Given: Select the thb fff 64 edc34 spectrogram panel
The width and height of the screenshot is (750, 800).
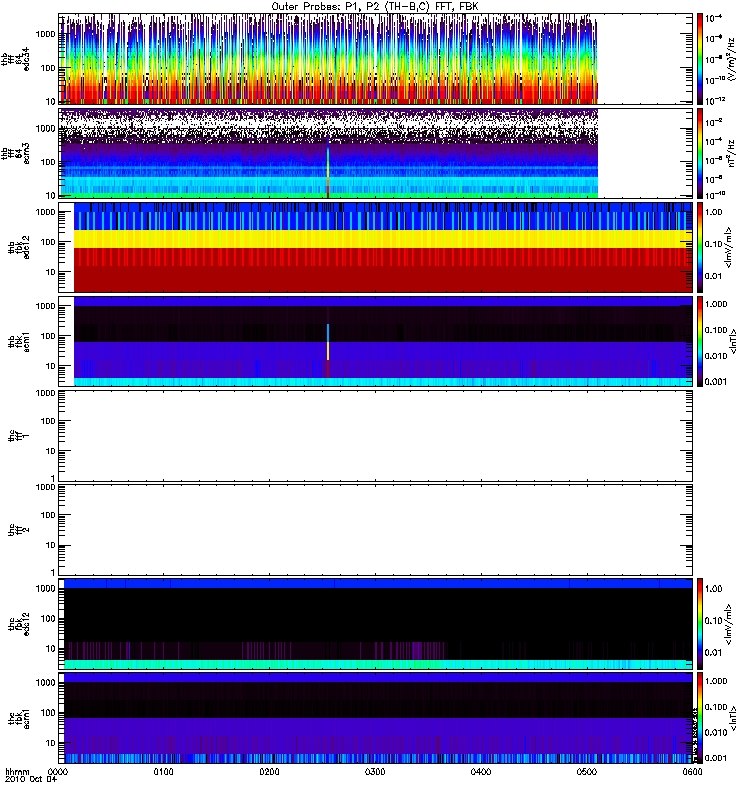Looking at the screenshot, I should tap(376, 59).
